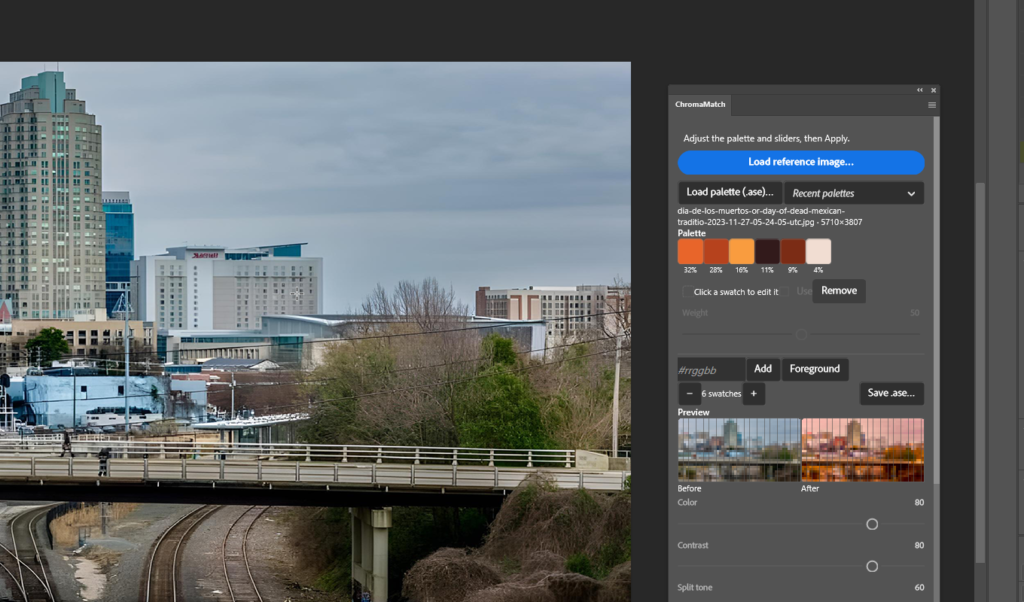Close the ChromaMatch panel
The height and width of the screenshot is (602, 1024).
point(933,90)
